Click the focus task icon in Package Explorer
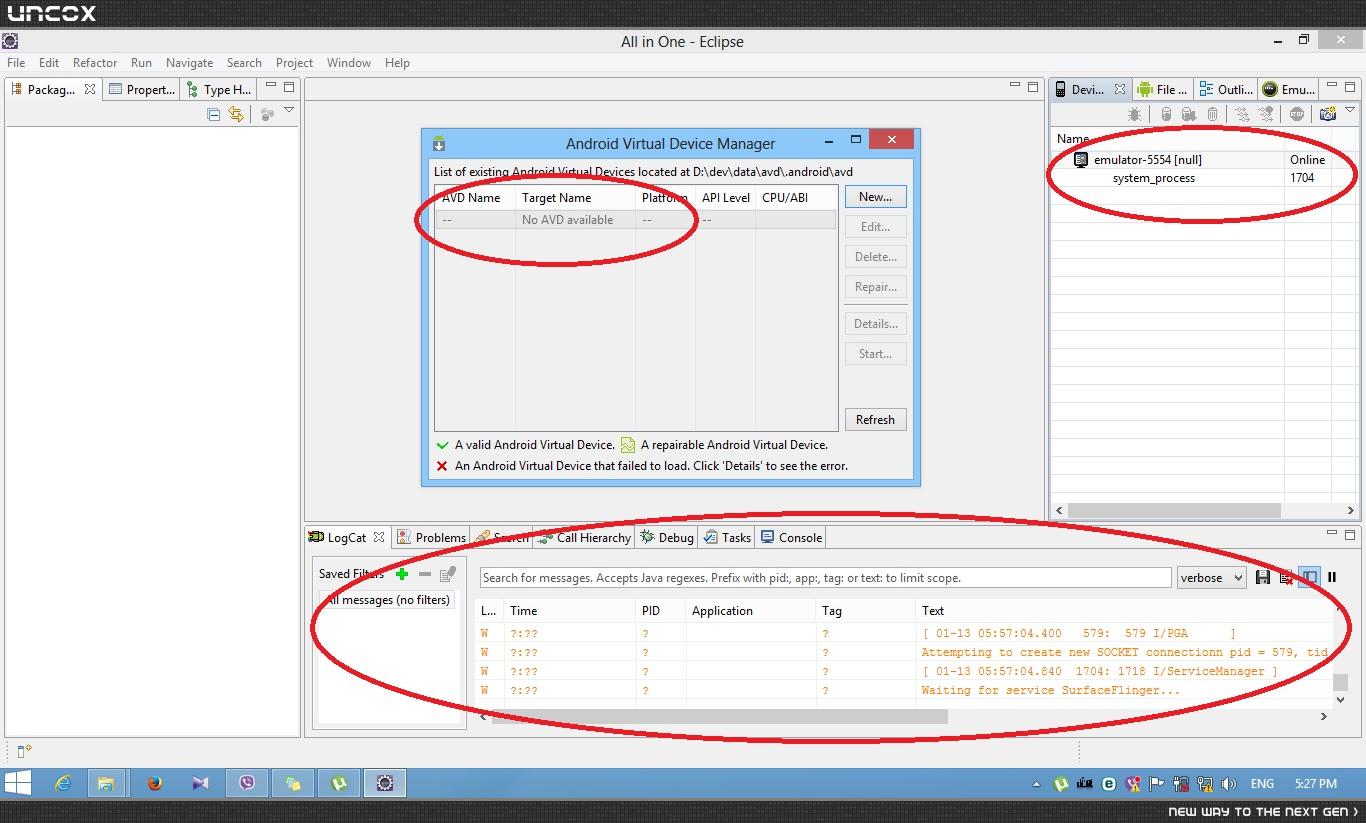Screen dimensions: 1366x823 click(x=267, y=115)
